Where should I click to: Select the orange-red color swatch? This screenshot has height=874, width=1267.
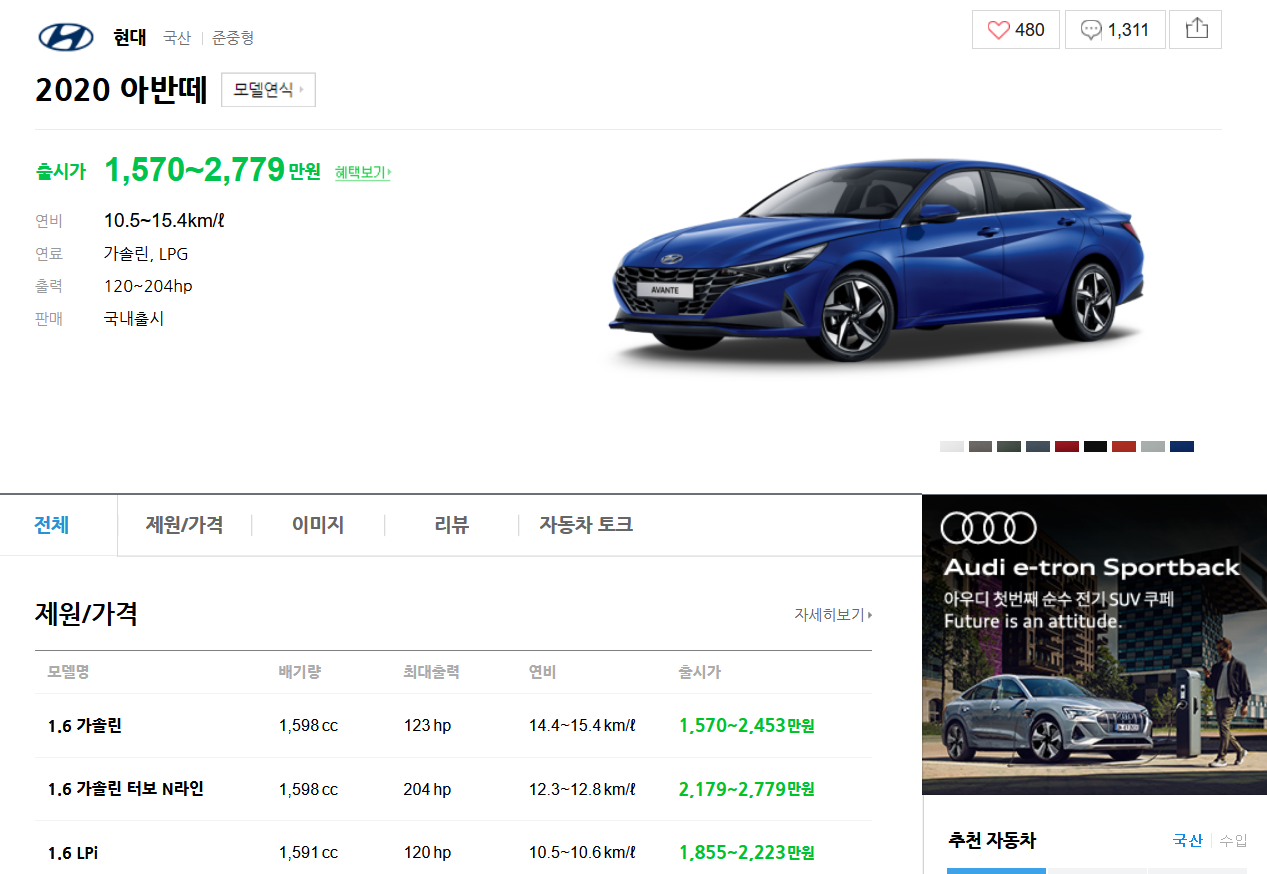[x=1124, y=446]
